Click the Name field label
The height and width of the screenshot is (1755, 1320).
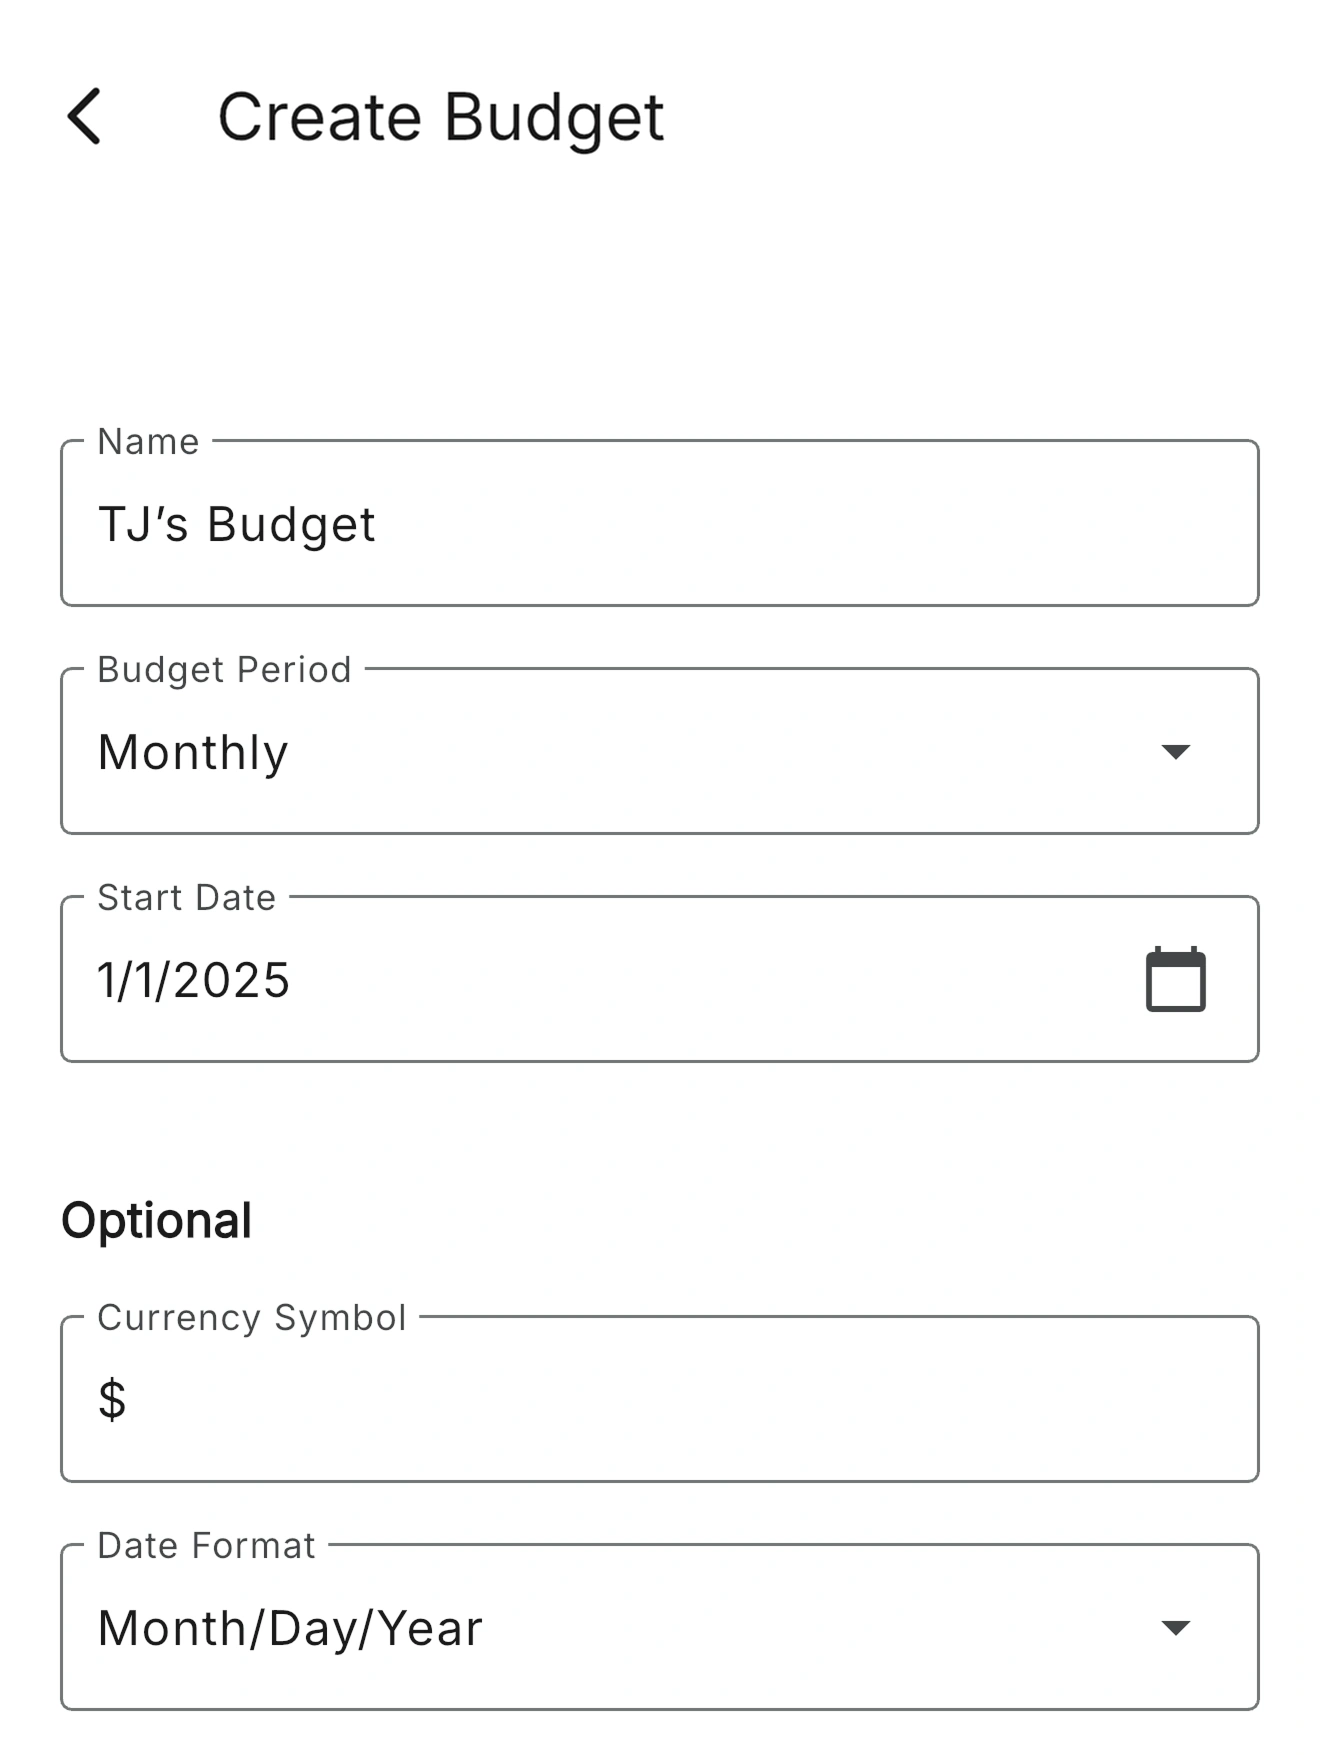point(146,441)
